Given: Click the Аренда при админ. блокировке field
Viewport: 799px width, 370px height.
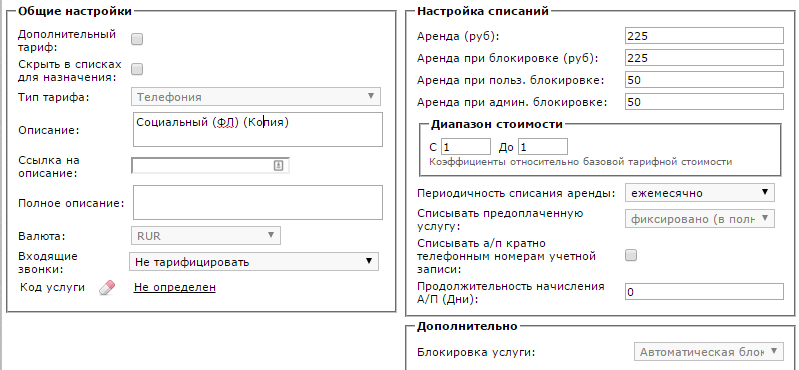Looking at the screenshot, I should (704, 101).
